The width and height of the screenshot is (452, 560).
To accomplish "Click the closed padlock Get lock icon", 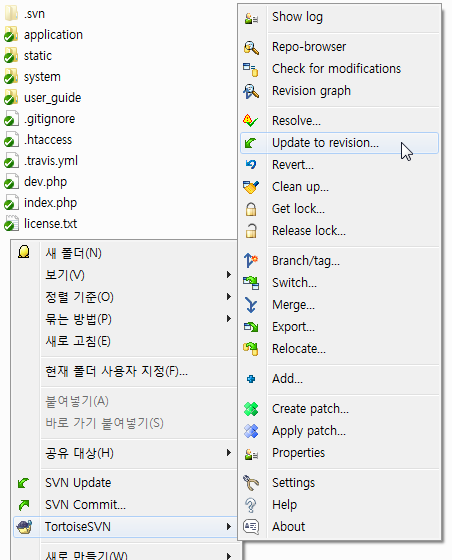I will [x=251, y=209].
